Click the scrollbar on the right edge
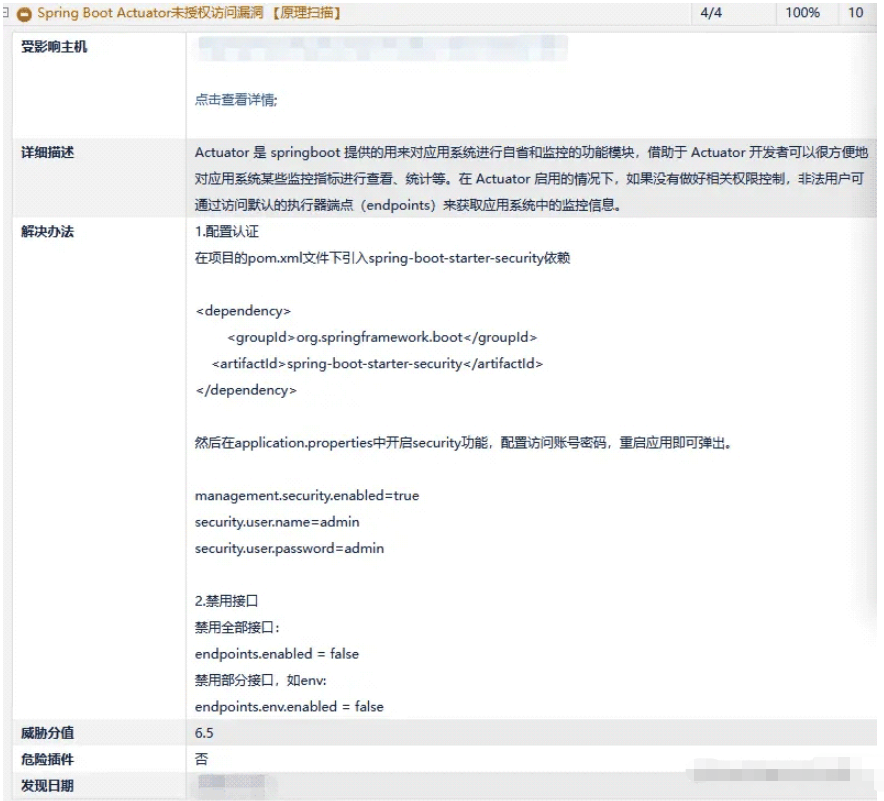The image size is (884, 801). tap(879, 400)
